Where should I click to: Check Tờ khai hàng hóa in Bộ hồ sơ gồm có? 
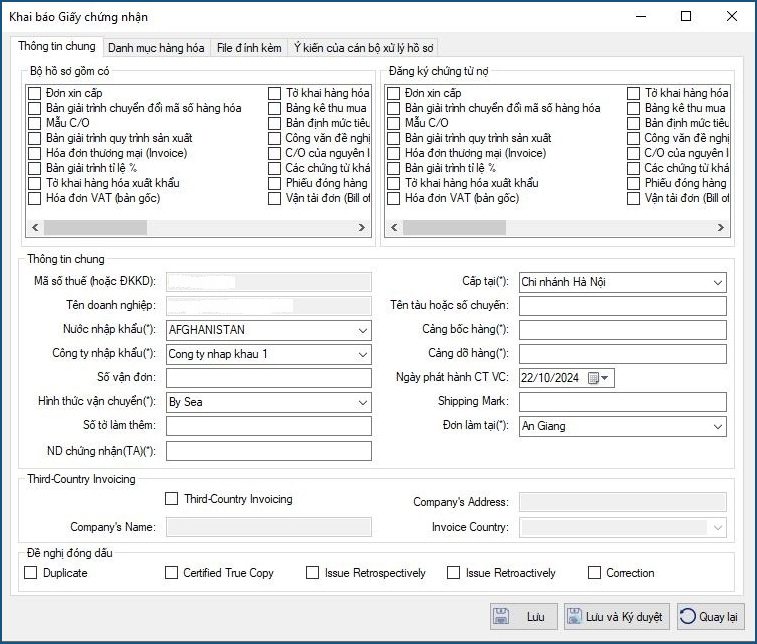click(x=274, y=93)
